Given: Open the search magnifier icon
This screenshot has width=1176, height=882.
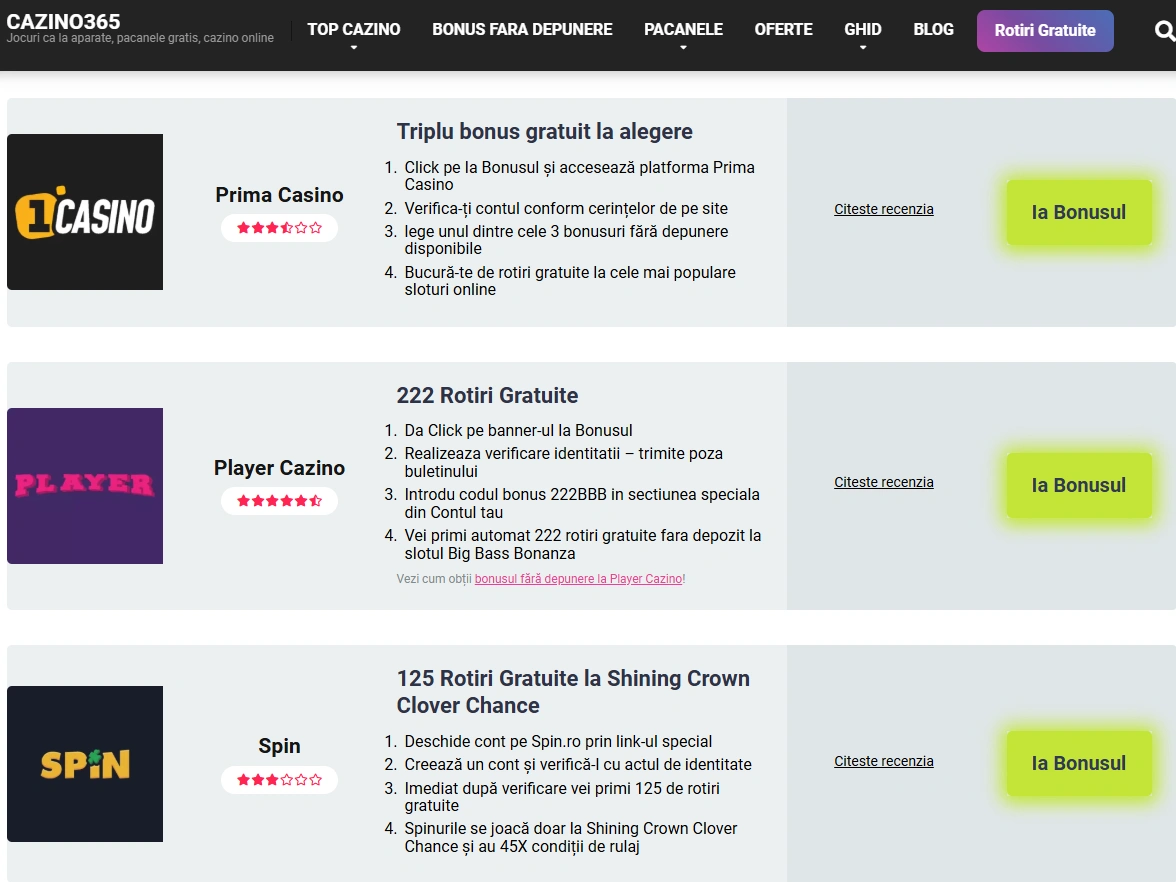Looking at the screenshot, I should coord(1165,31).
